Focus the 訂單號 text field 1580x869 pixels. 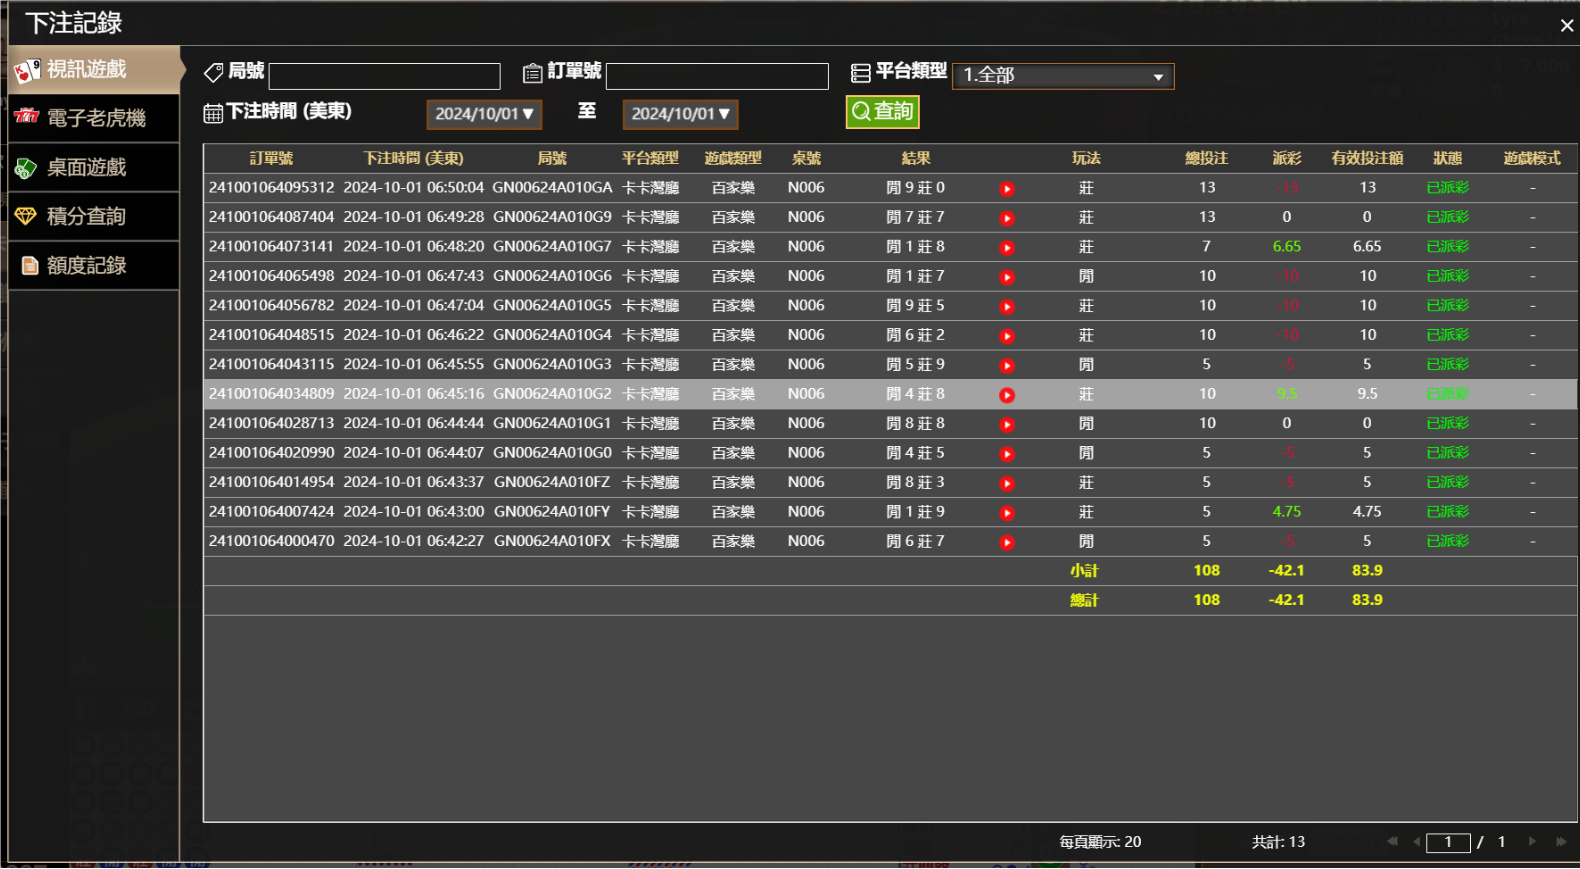(717, 77)
